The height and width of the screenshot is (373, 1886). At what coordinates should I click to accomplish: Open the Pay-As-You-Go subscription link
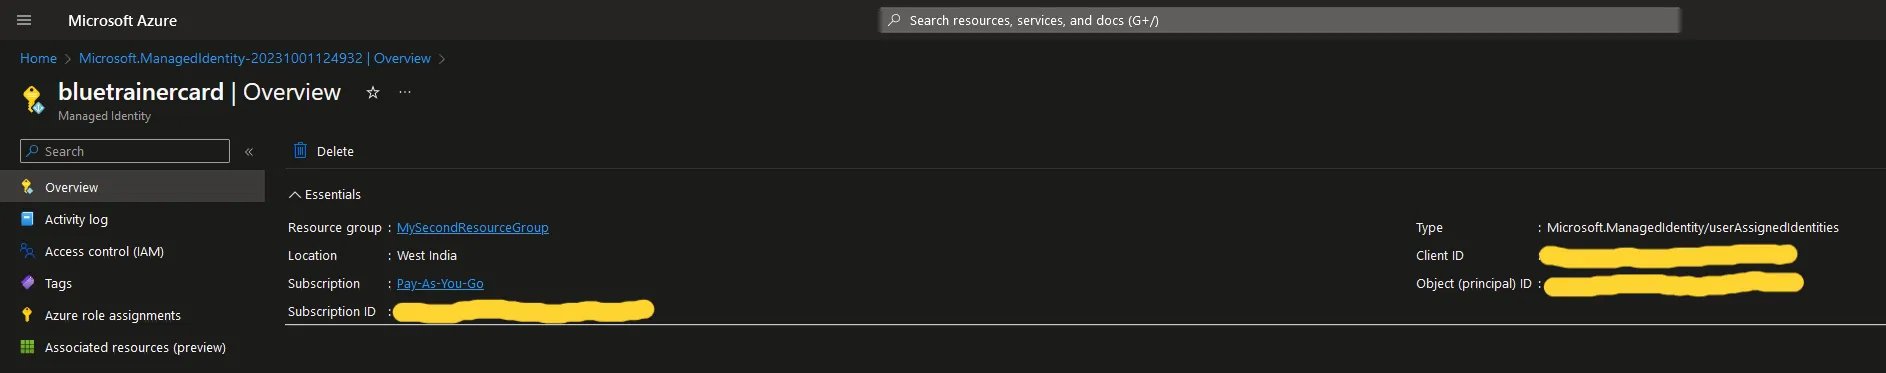[440, 284]
